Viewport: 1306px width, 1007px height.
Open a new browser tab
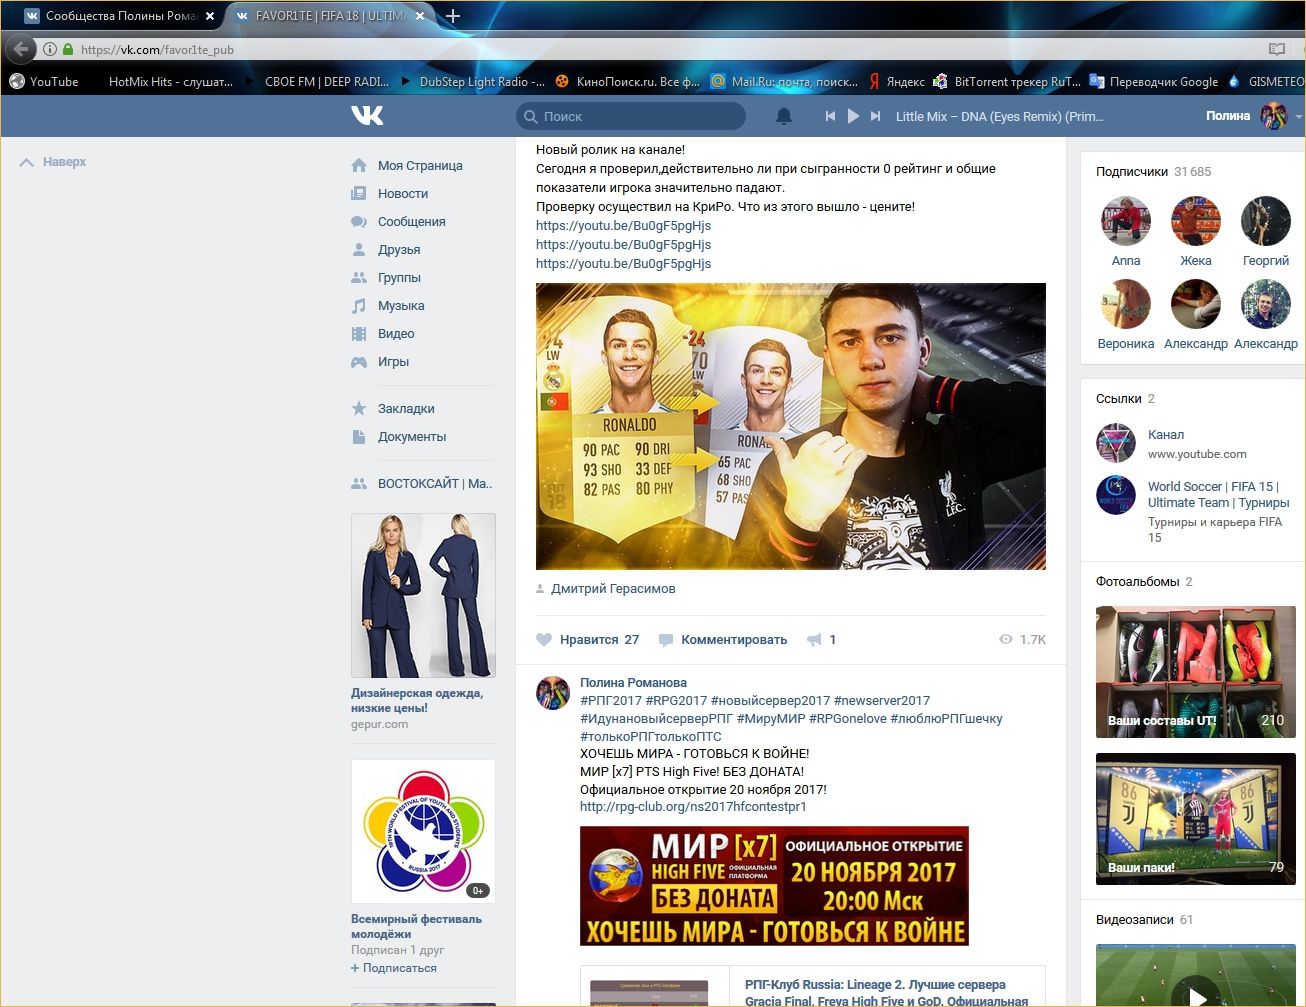tap(453, 16)
